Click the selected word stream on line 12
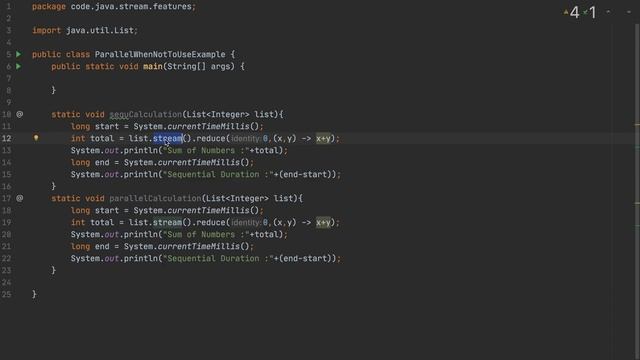 pyautogui.click(x=167, y=138)
